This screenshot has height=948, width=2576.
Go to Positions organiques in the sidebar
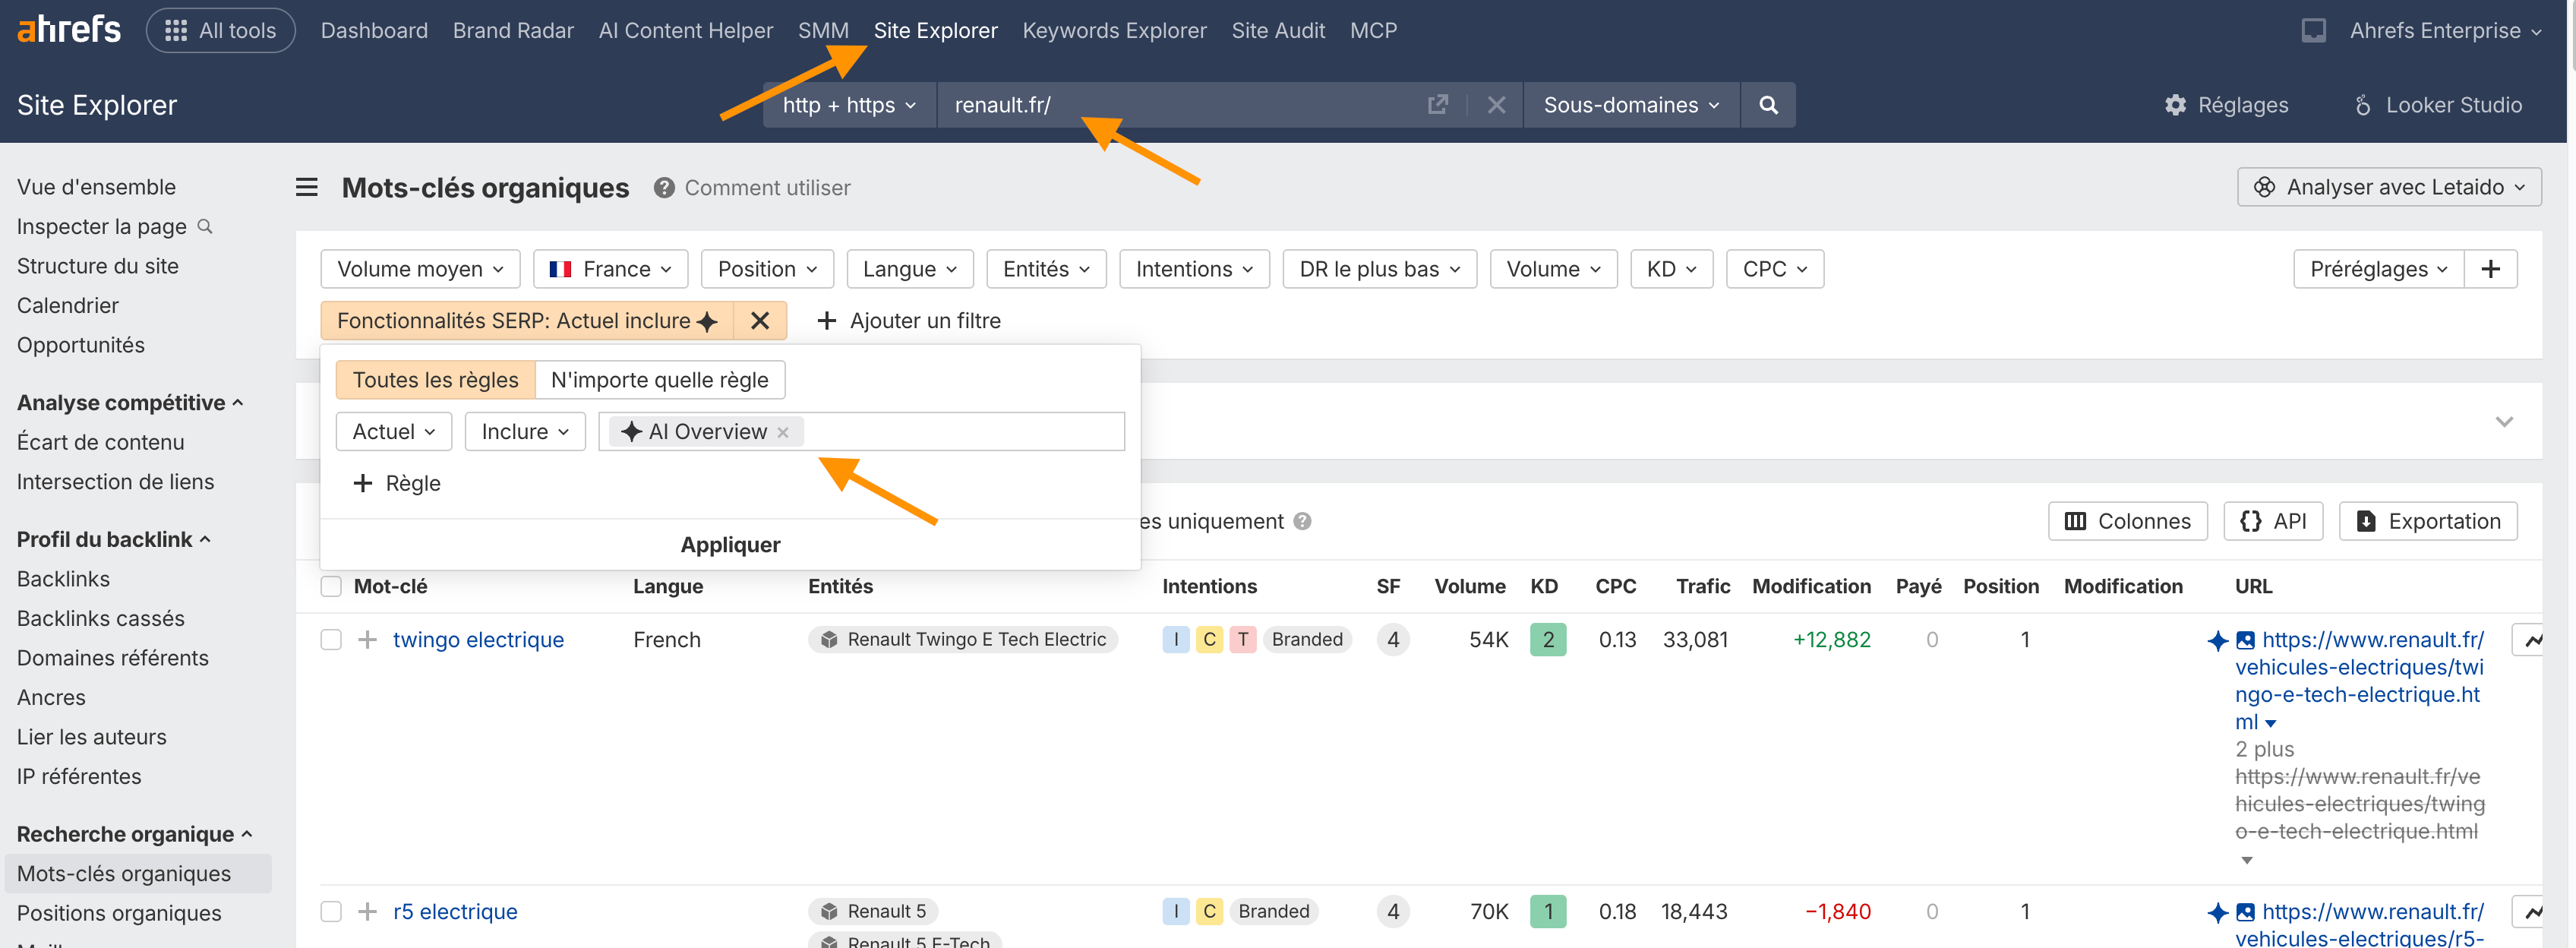tap(119, 913)
